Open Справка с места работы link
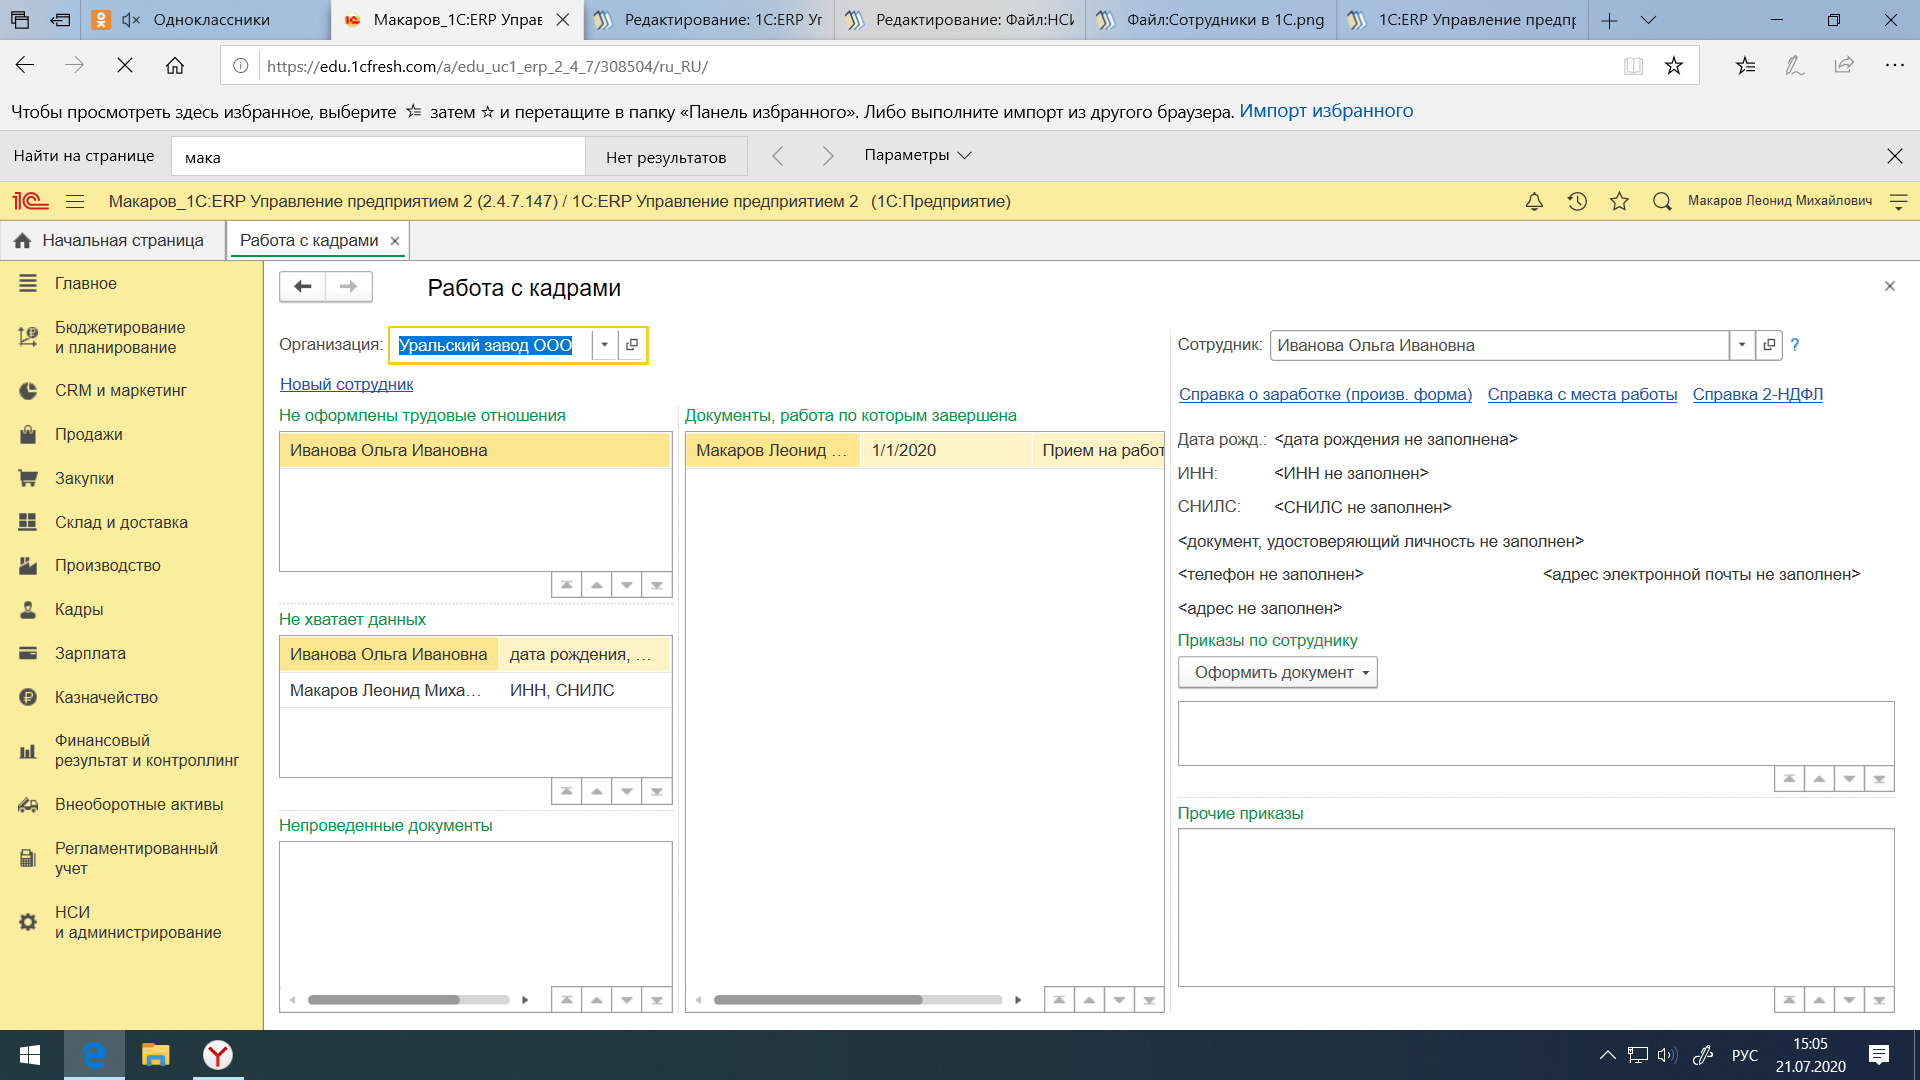 (1582, 394)
